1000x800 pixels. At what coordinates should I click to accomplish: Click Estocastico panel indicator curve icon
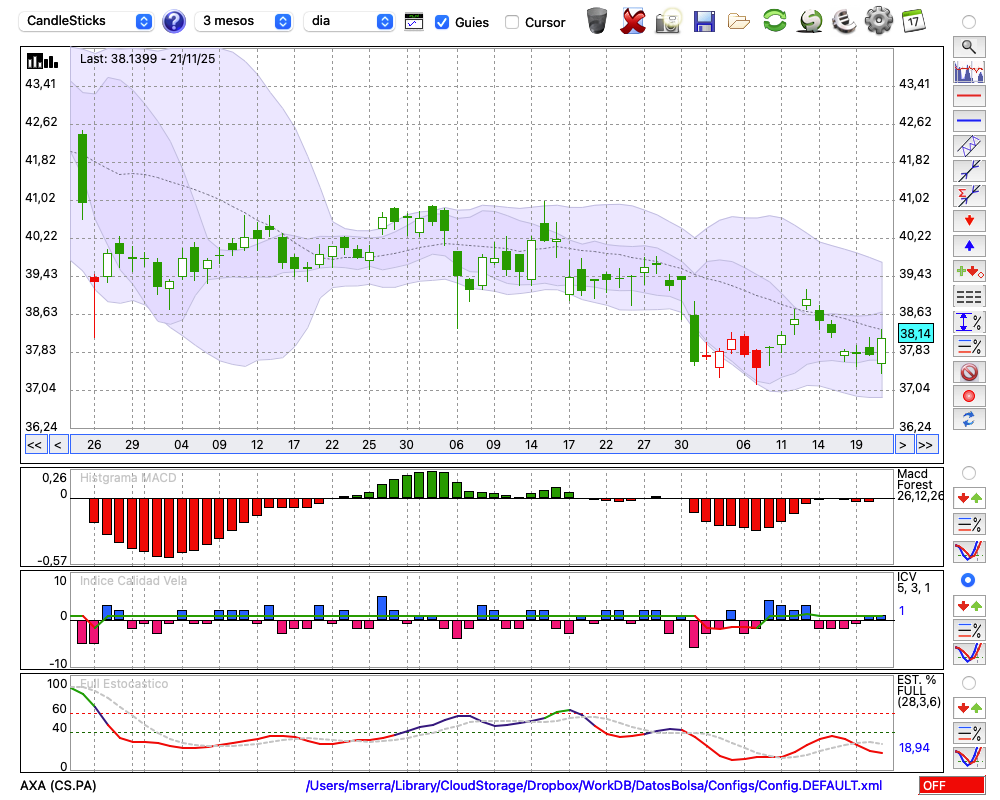pos(969,757)
